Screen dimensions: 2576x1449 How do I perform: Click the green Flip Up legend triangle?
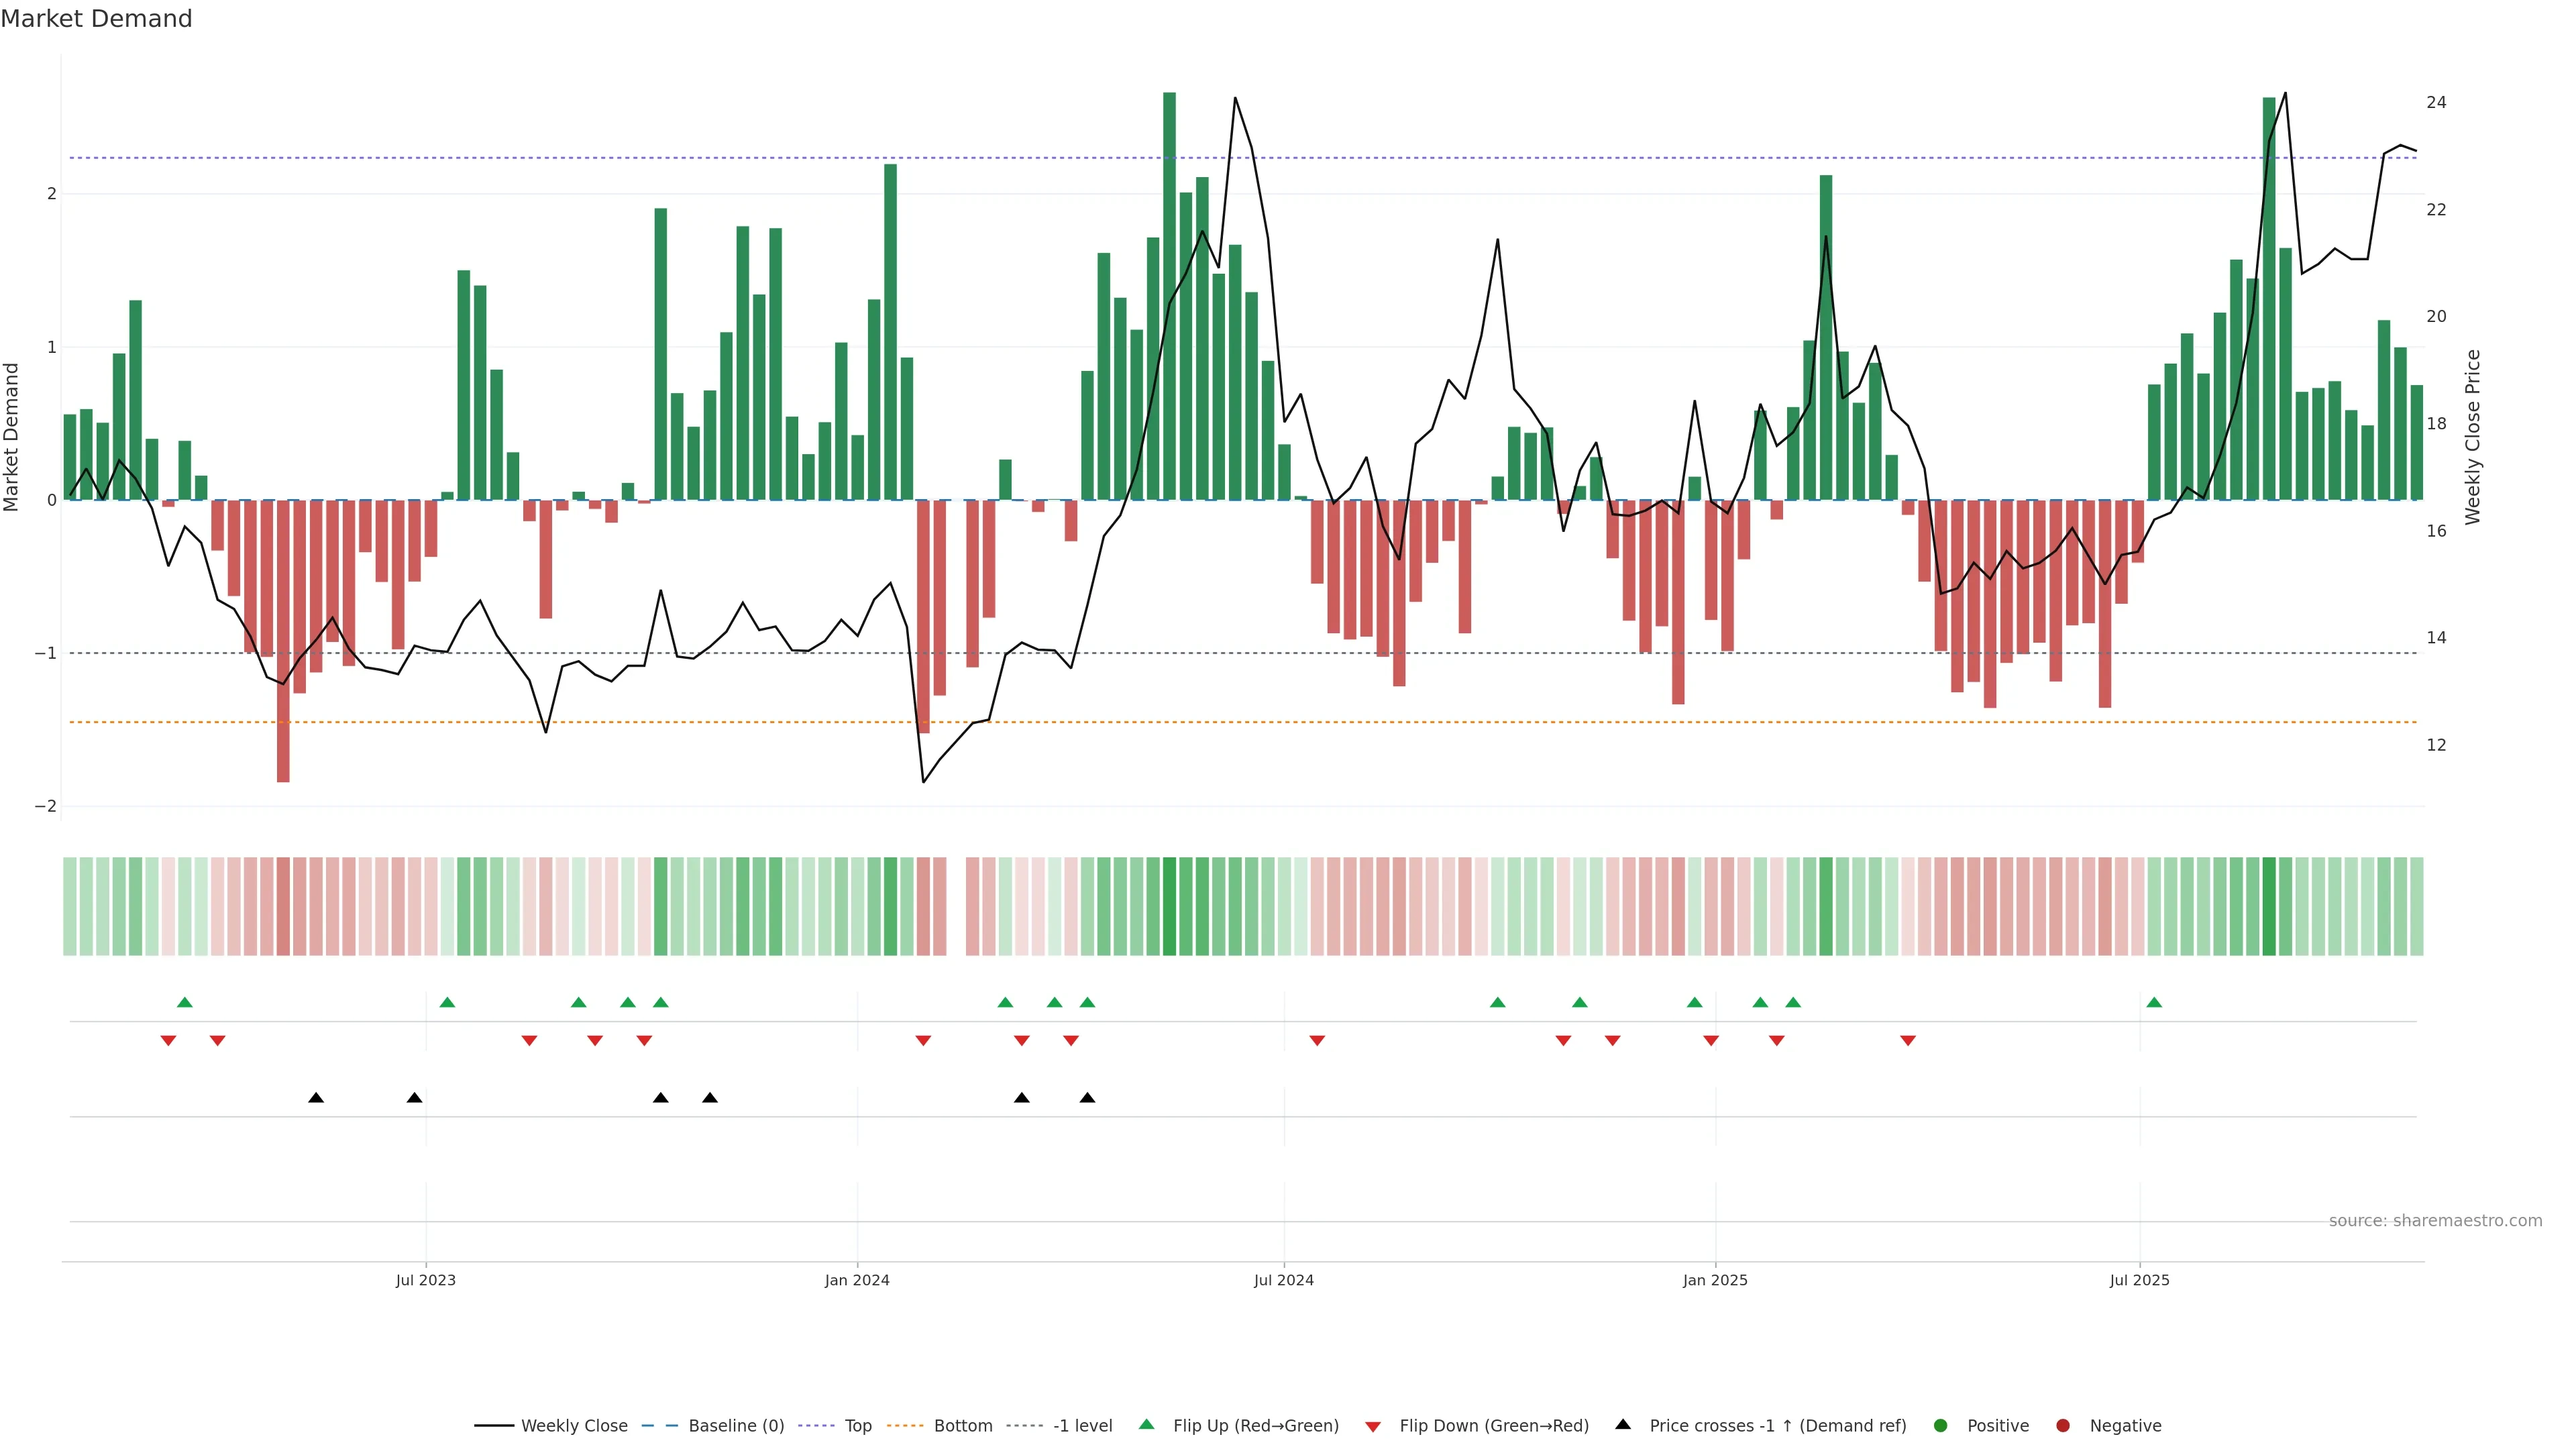coord(1147,1425)
